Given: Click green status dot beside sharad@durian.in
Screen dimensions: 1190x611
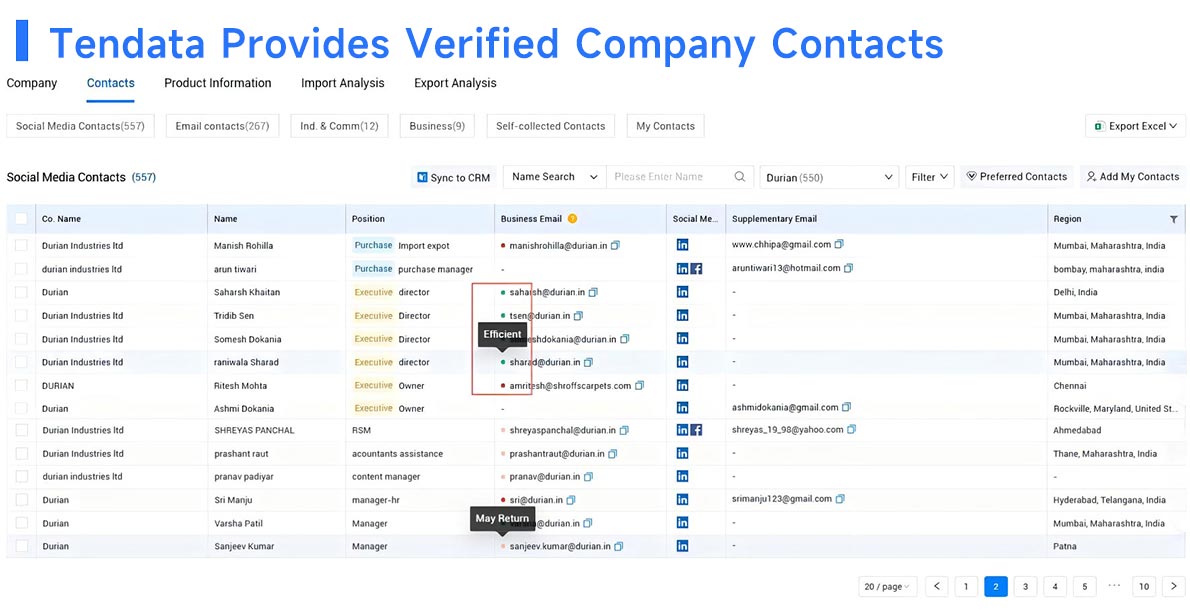Looking at the screenshot, I should coord(503,362).
